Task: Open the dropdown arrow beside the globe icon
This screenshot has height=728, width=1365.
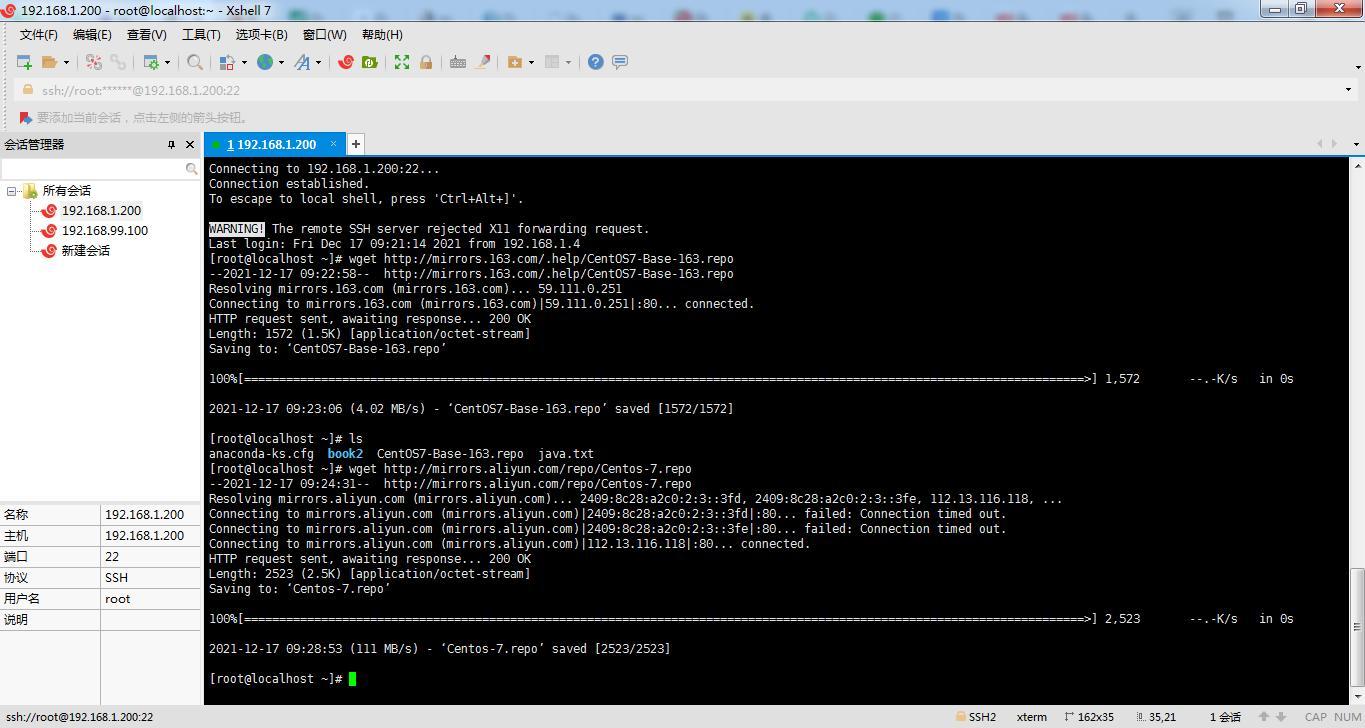Action: [x=281, y=62]
